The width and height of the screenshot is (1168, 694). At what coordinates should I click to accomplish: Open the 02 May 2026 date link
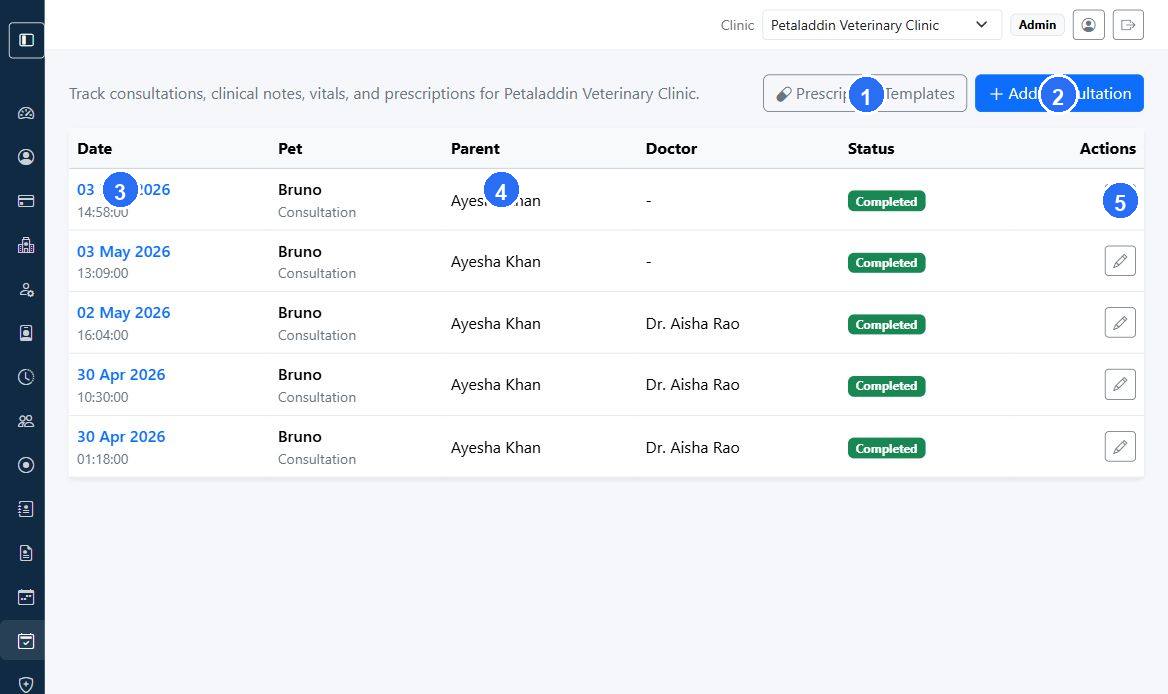tap(124, 313)
